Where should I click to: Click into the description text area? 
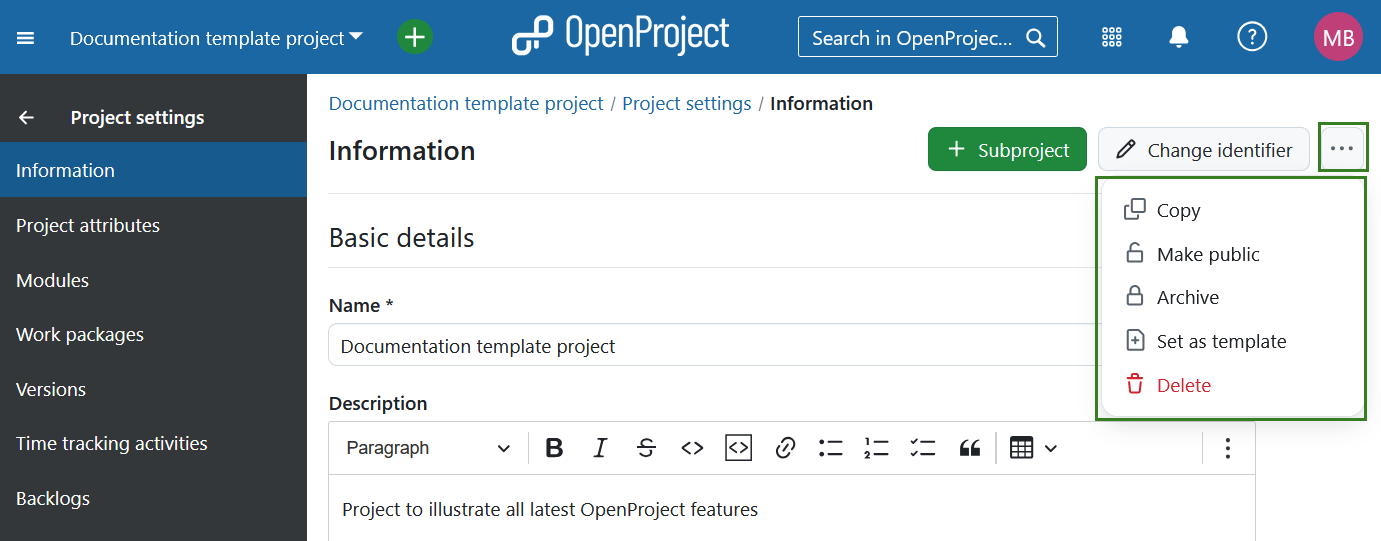791,509
